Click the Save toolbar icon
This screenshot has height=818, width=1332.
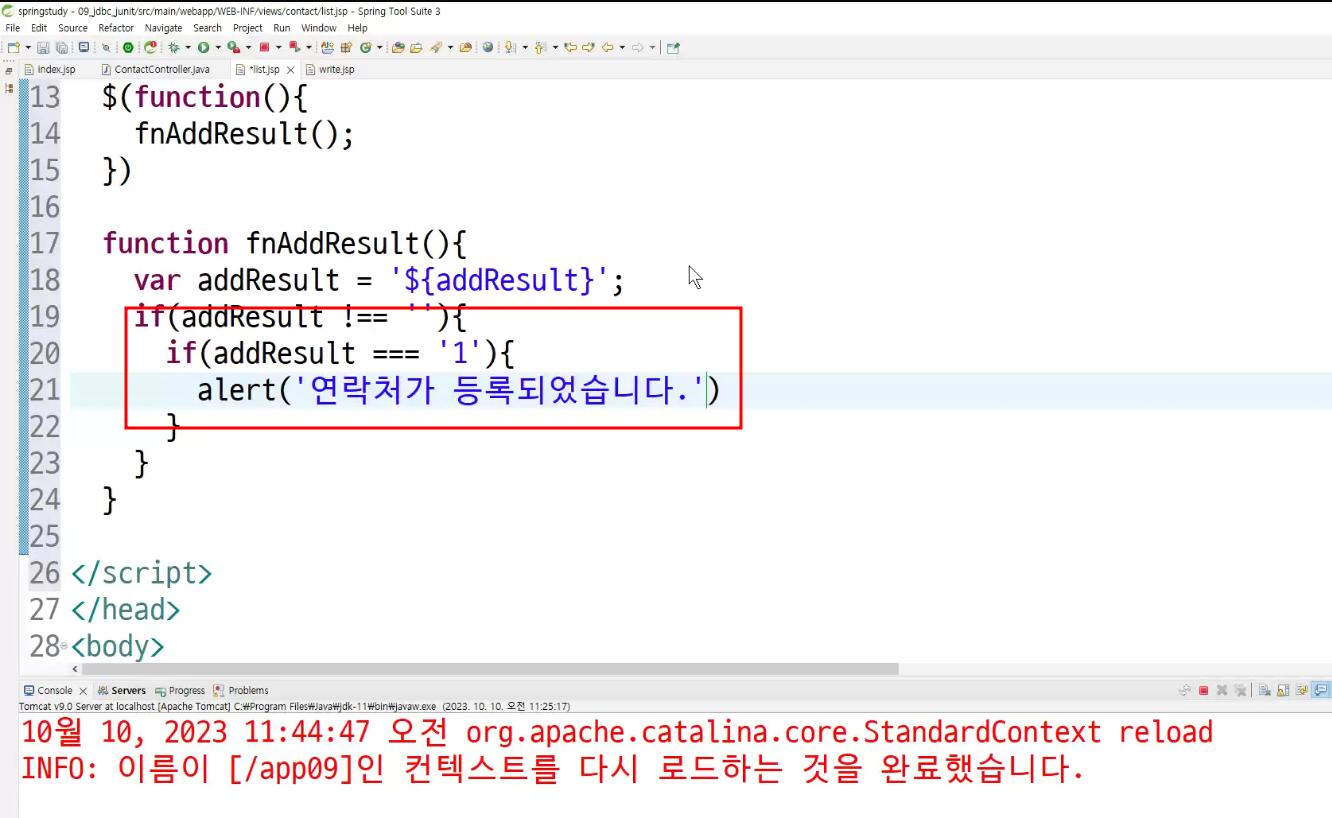pyautogui.click(x=43, y=47)
